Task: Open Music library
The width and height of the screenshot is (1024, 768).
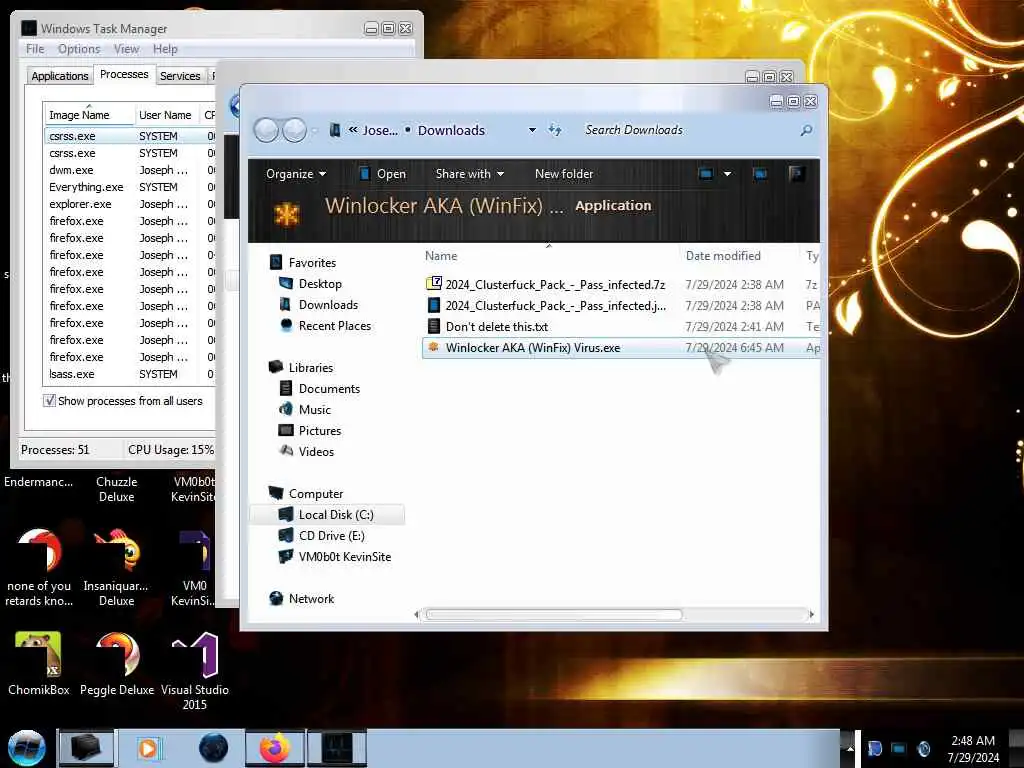Action: click(315, 409)
